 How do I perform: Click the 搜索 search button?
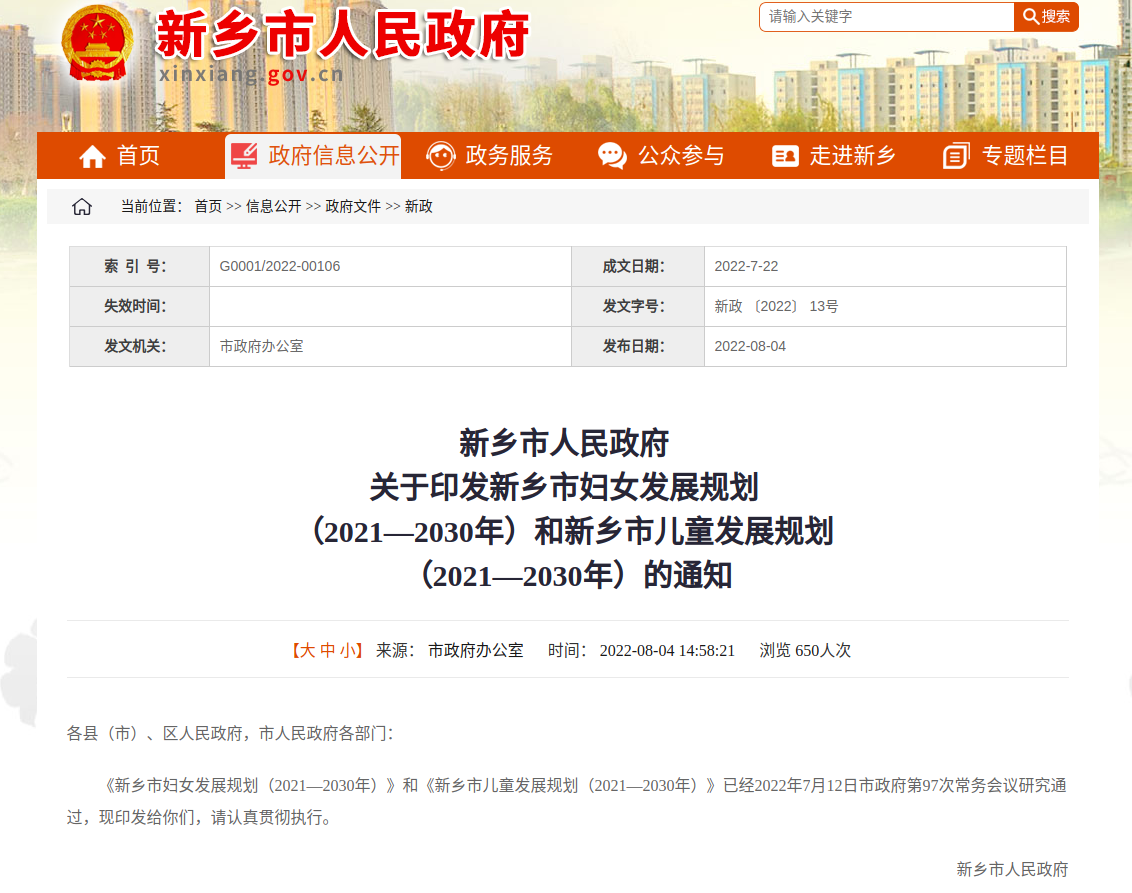(x=1046, y=17)
